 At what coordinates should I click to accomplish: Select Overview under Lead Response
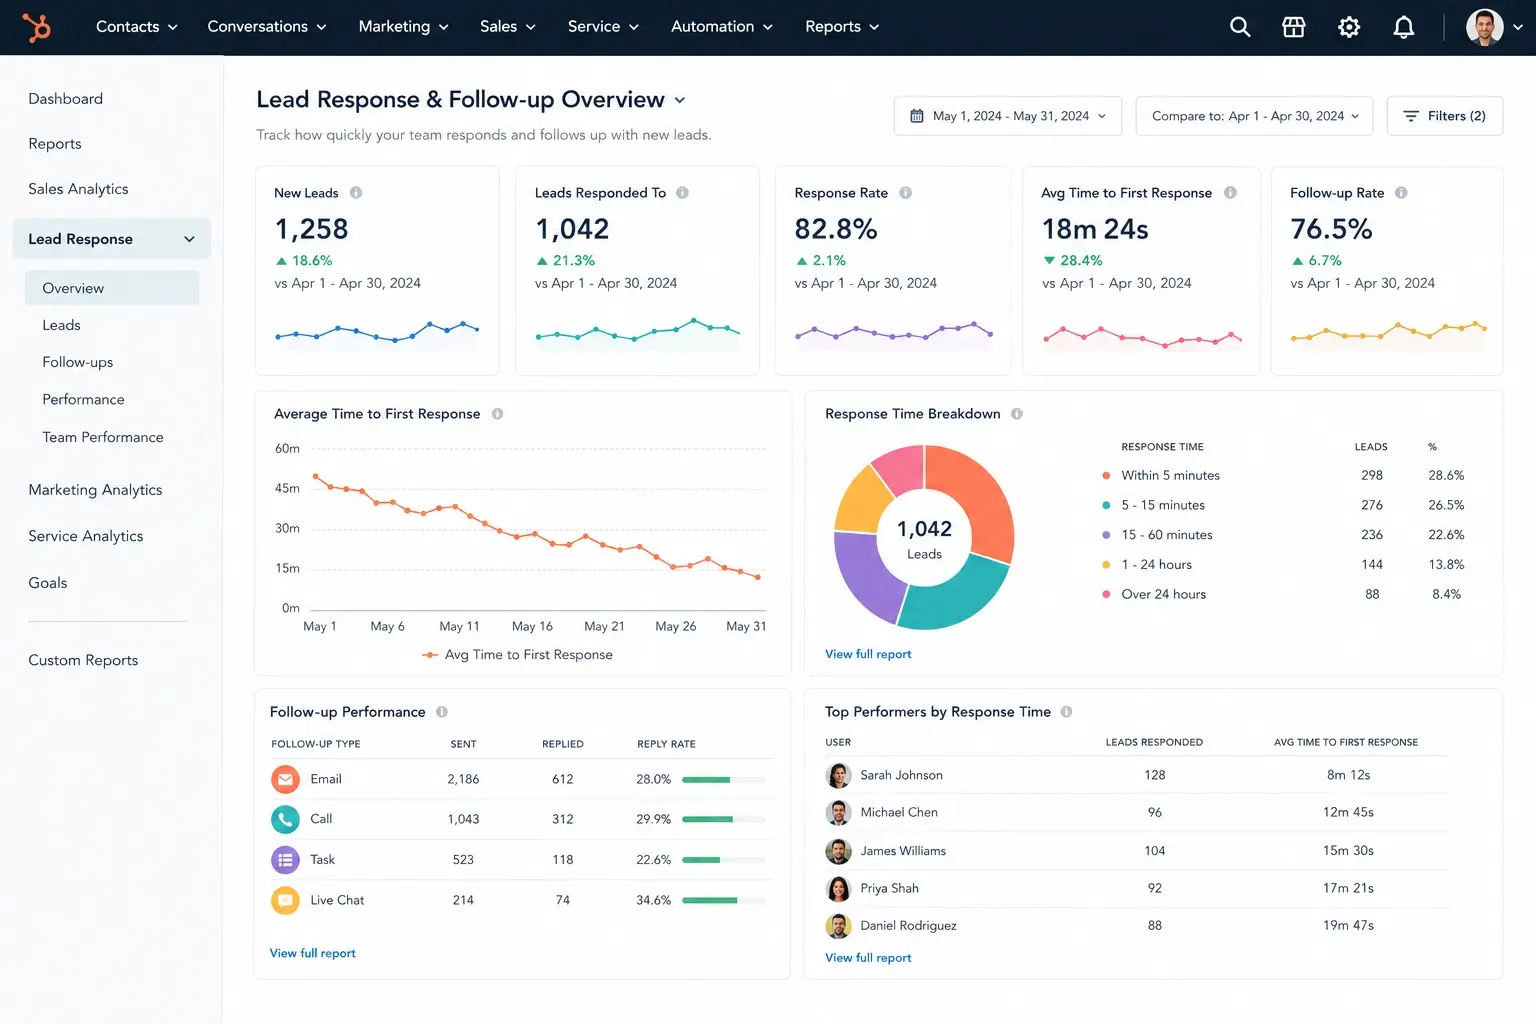pyautogui.click(x=112, y=288)
